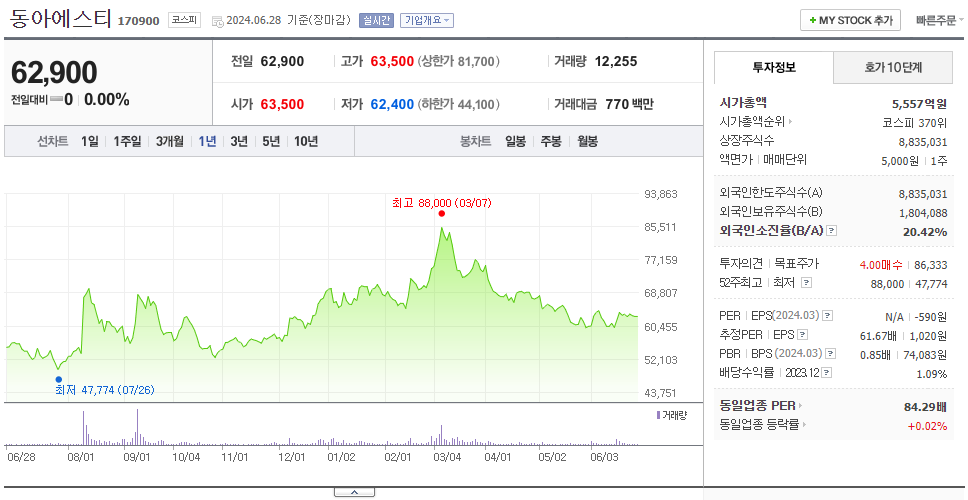This screenshot has width=968, height=500.
Task: Click the arrow next to 시가총액순위
Action: pyautogui.click(x=790, y=122)
